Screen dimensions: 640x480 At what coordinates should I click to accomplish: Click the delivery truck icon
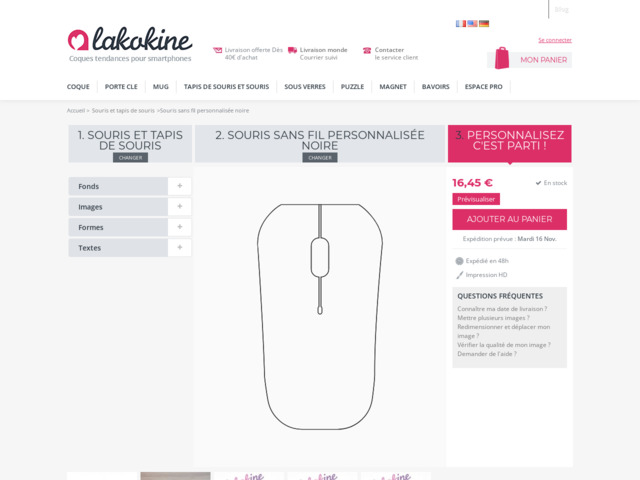(x=292, y=50)
